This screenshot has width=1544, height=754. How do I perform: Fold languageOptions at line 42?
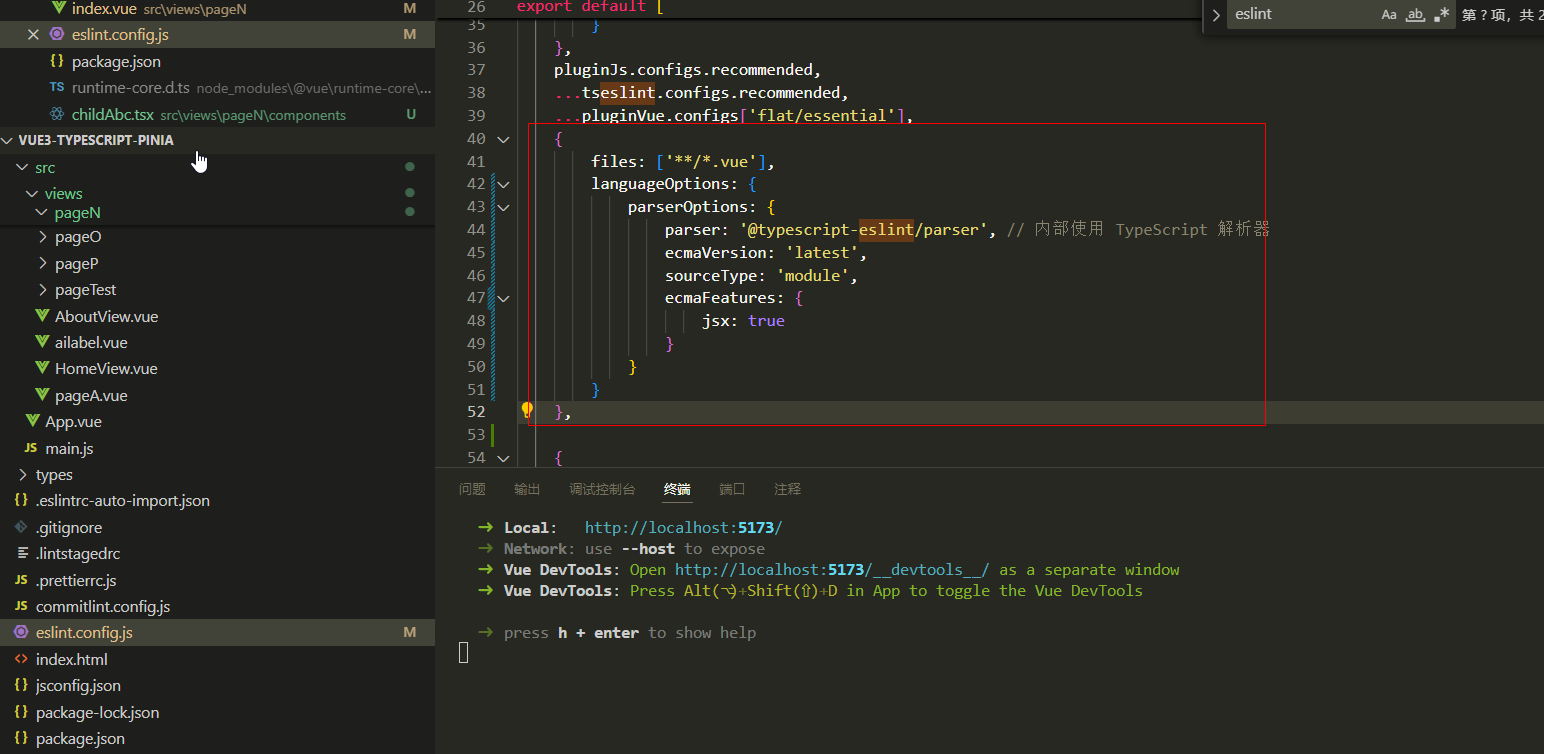(503, 184)
